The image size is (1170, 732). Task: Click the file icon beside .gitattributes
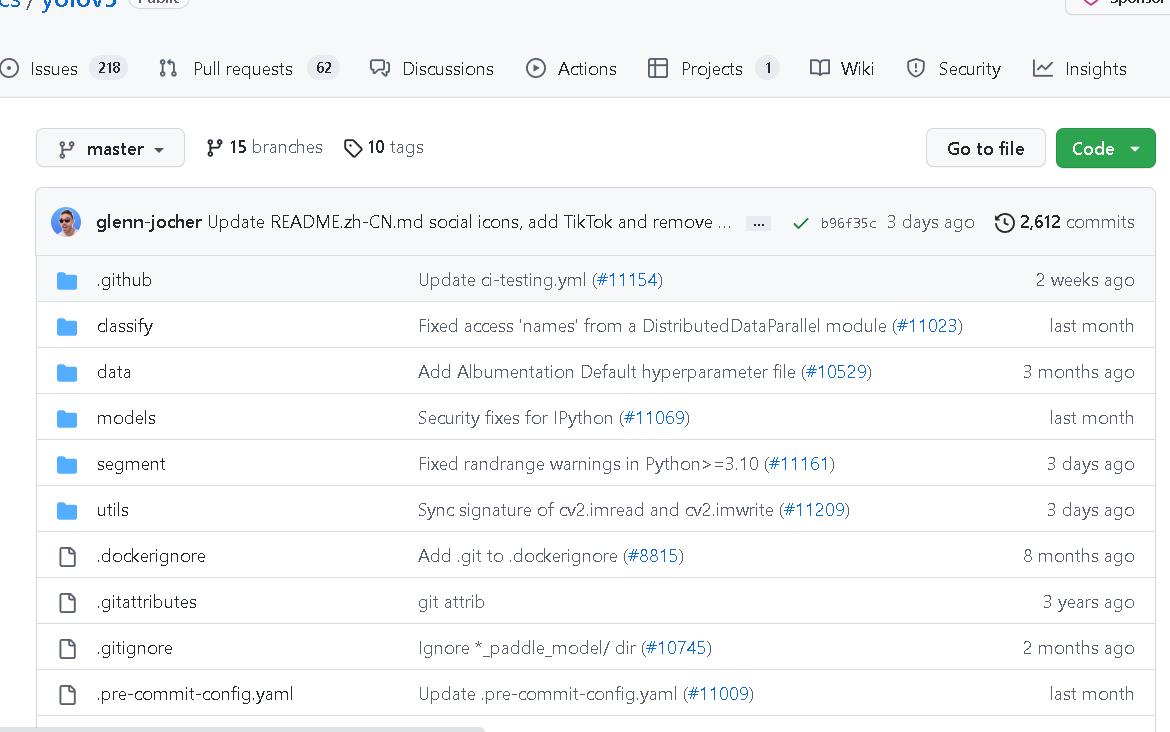click(67, 603)
